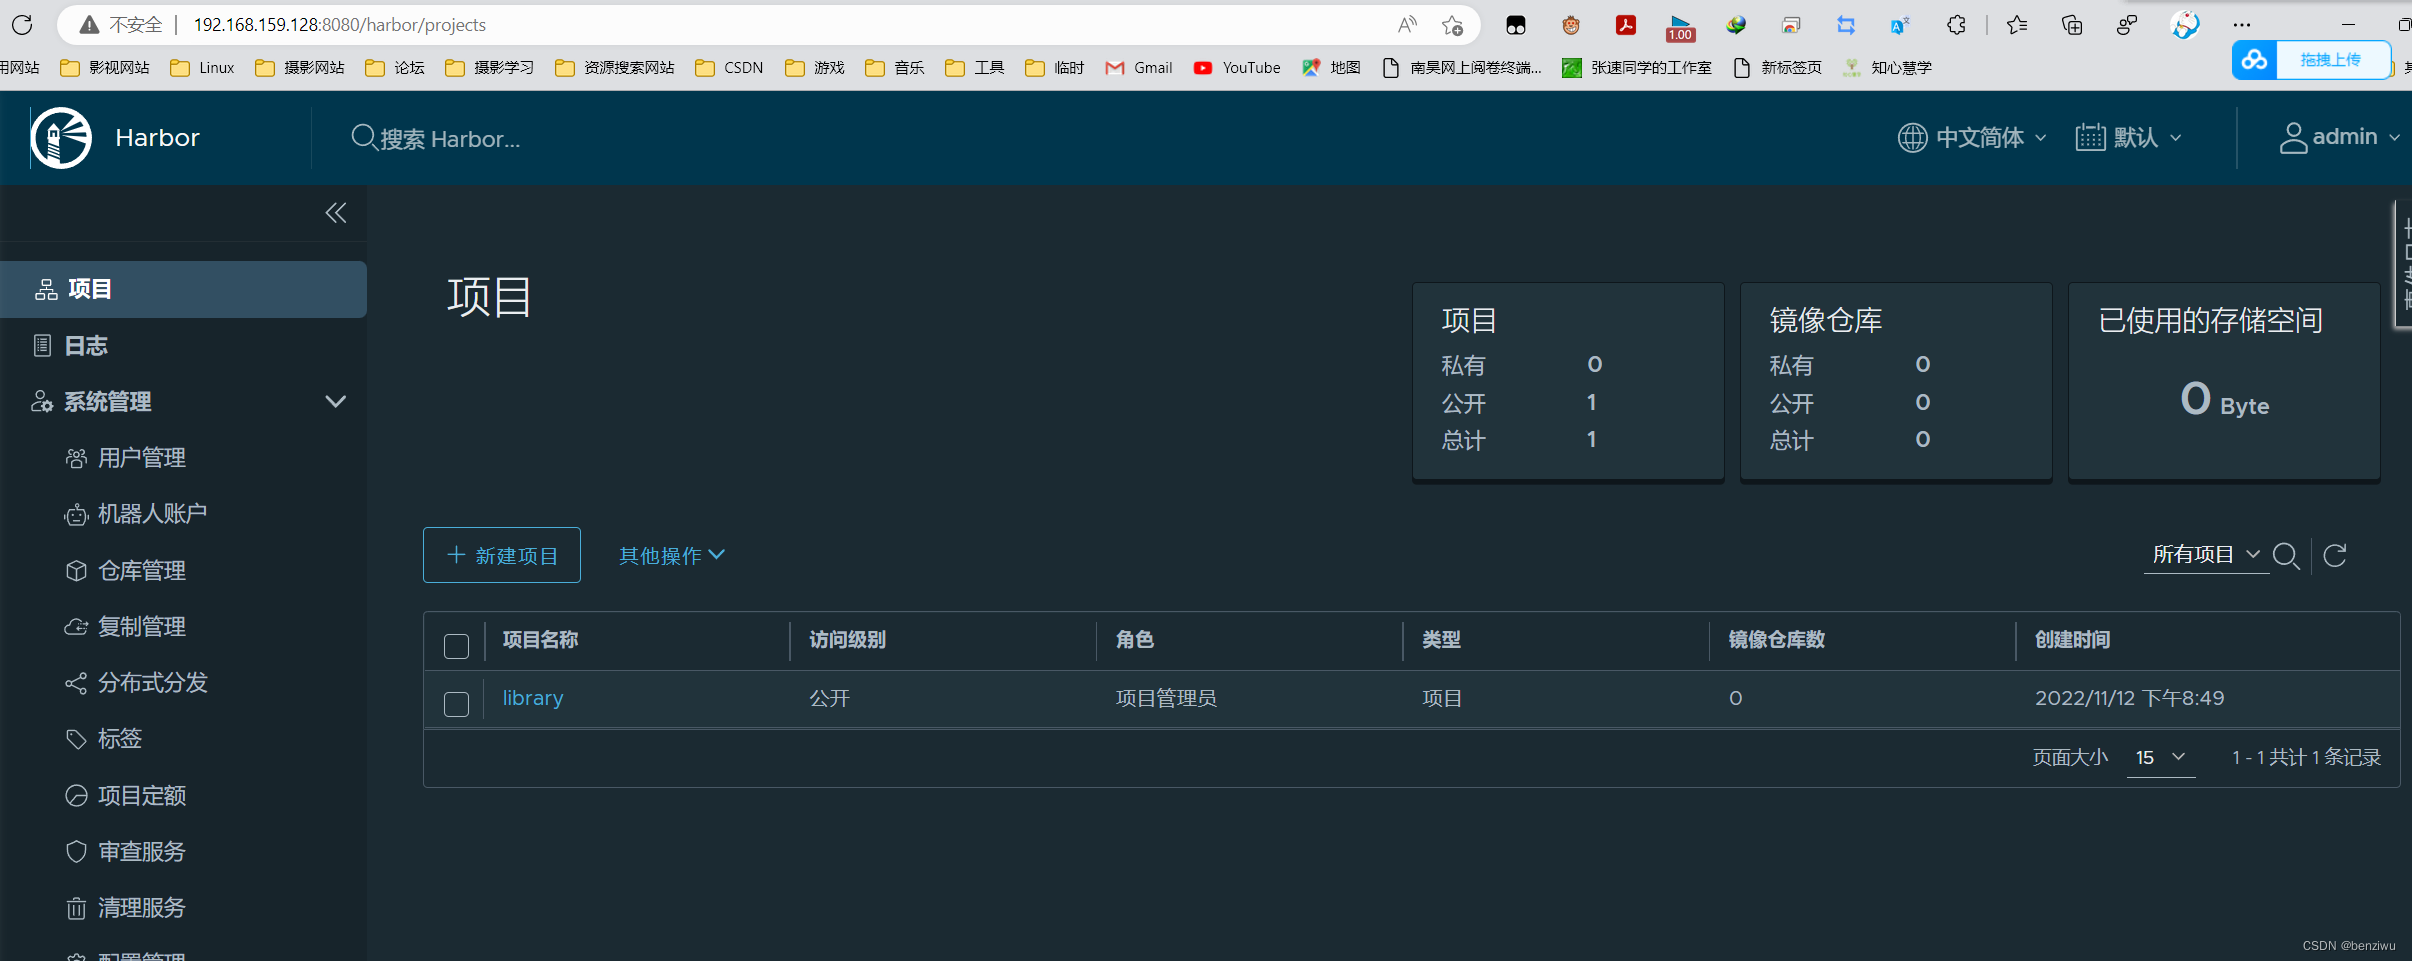Image resolution: width=2412 pixels, height=961 pixels.
Task: Open the CSDN bookmarks folder
Action: pos(730,68)
